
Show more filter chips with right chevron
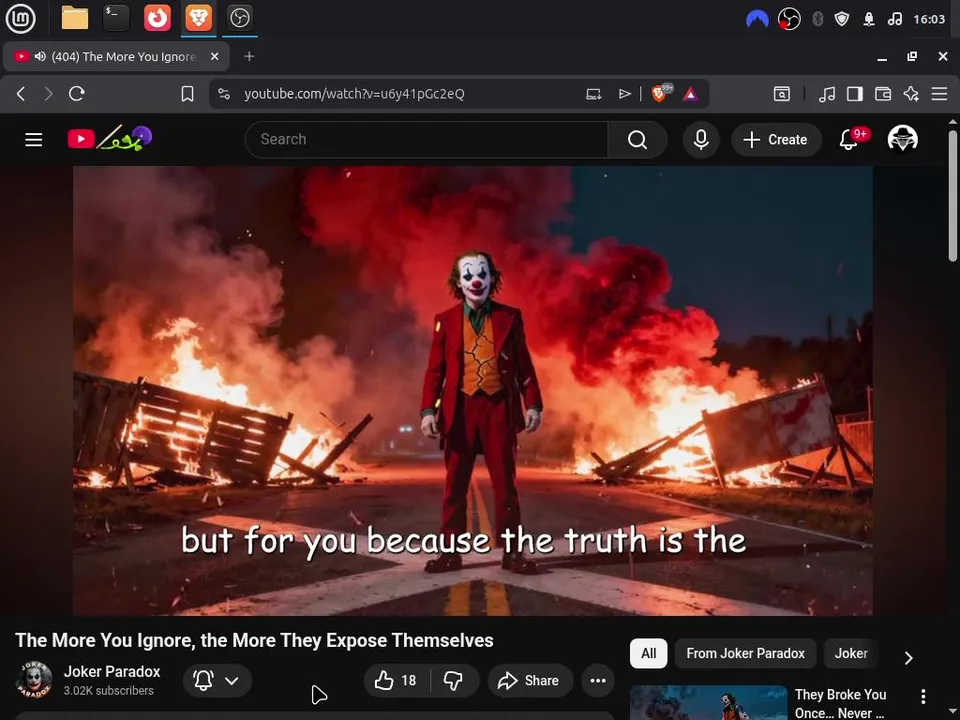tap(909, 658)
